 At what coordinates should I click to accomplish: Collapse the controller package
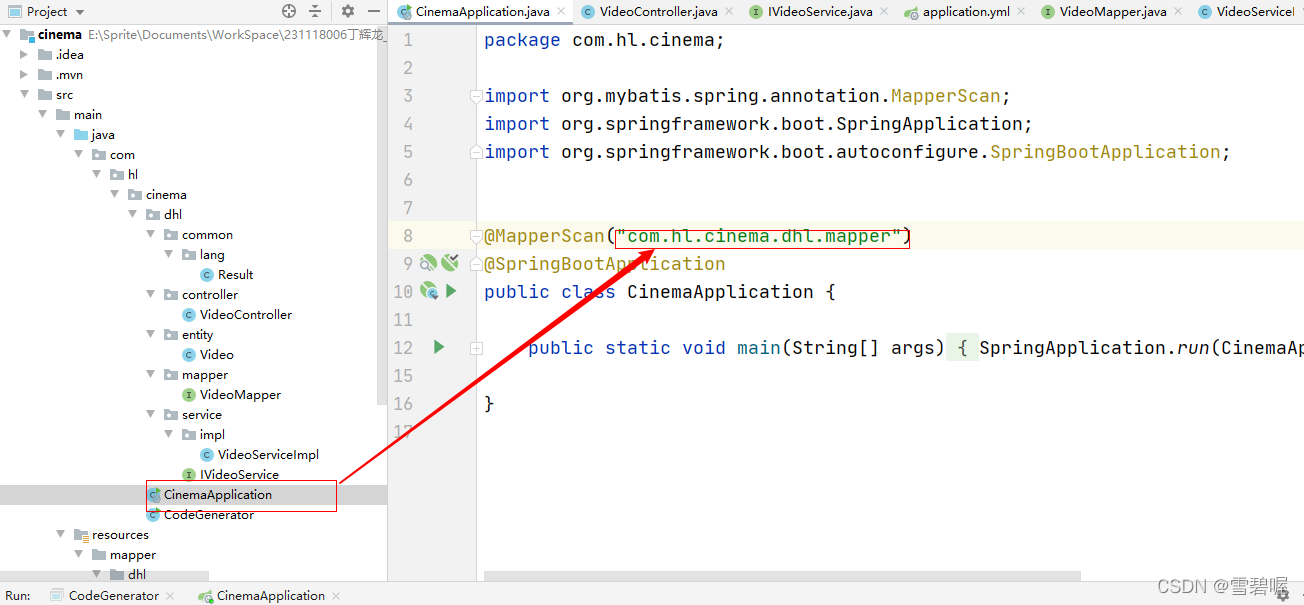(151, 294)
